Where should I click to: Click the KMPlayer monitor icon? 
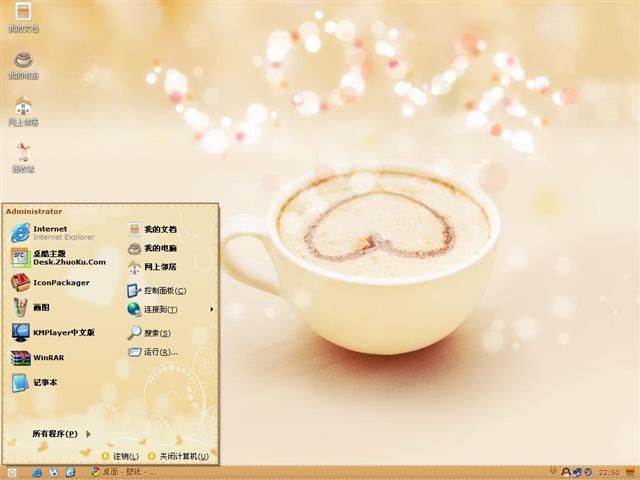(20, 332)
